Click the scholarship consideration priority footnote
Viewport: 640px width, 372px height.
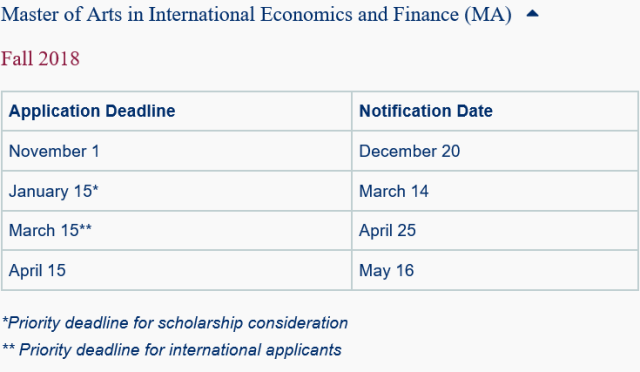pyautogui.click(x=175, y=323)
